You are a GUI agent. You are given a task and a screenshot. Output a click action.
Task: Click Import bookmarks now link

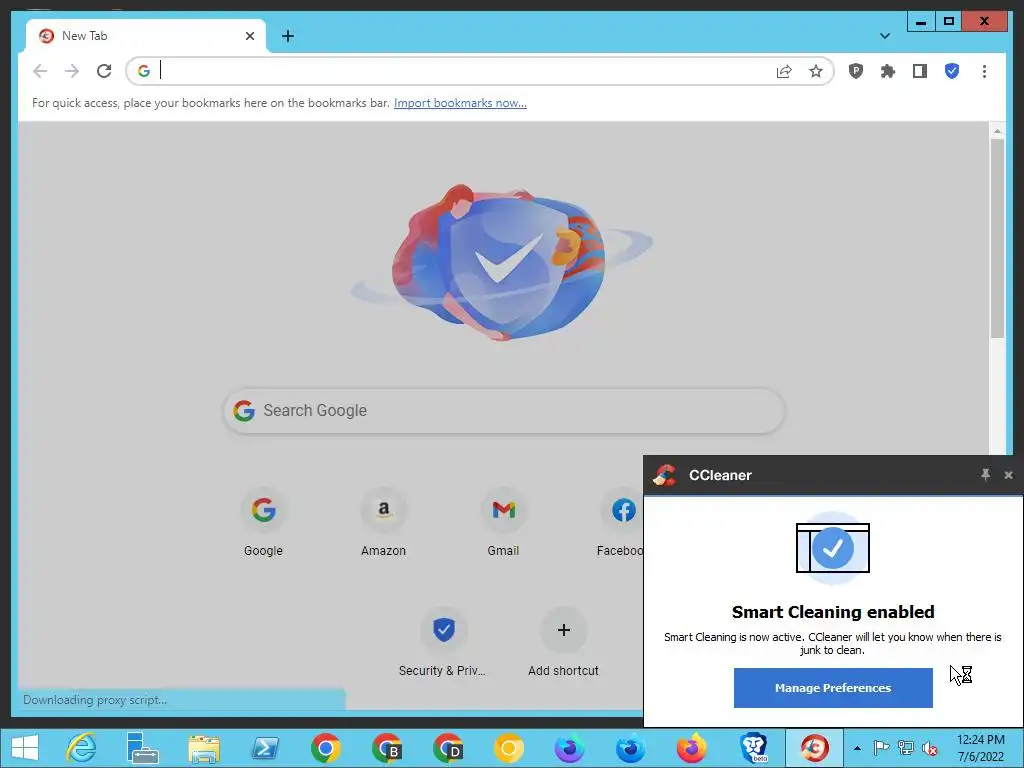(460, 103)
